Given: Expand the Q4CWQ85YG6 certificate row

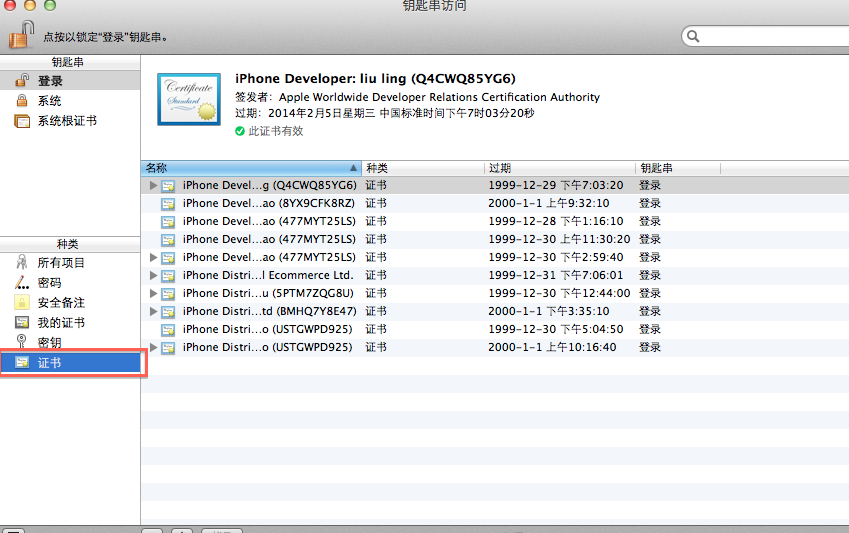Looking at the screenshot, I should pyautogui.click(x=153, y=185).
